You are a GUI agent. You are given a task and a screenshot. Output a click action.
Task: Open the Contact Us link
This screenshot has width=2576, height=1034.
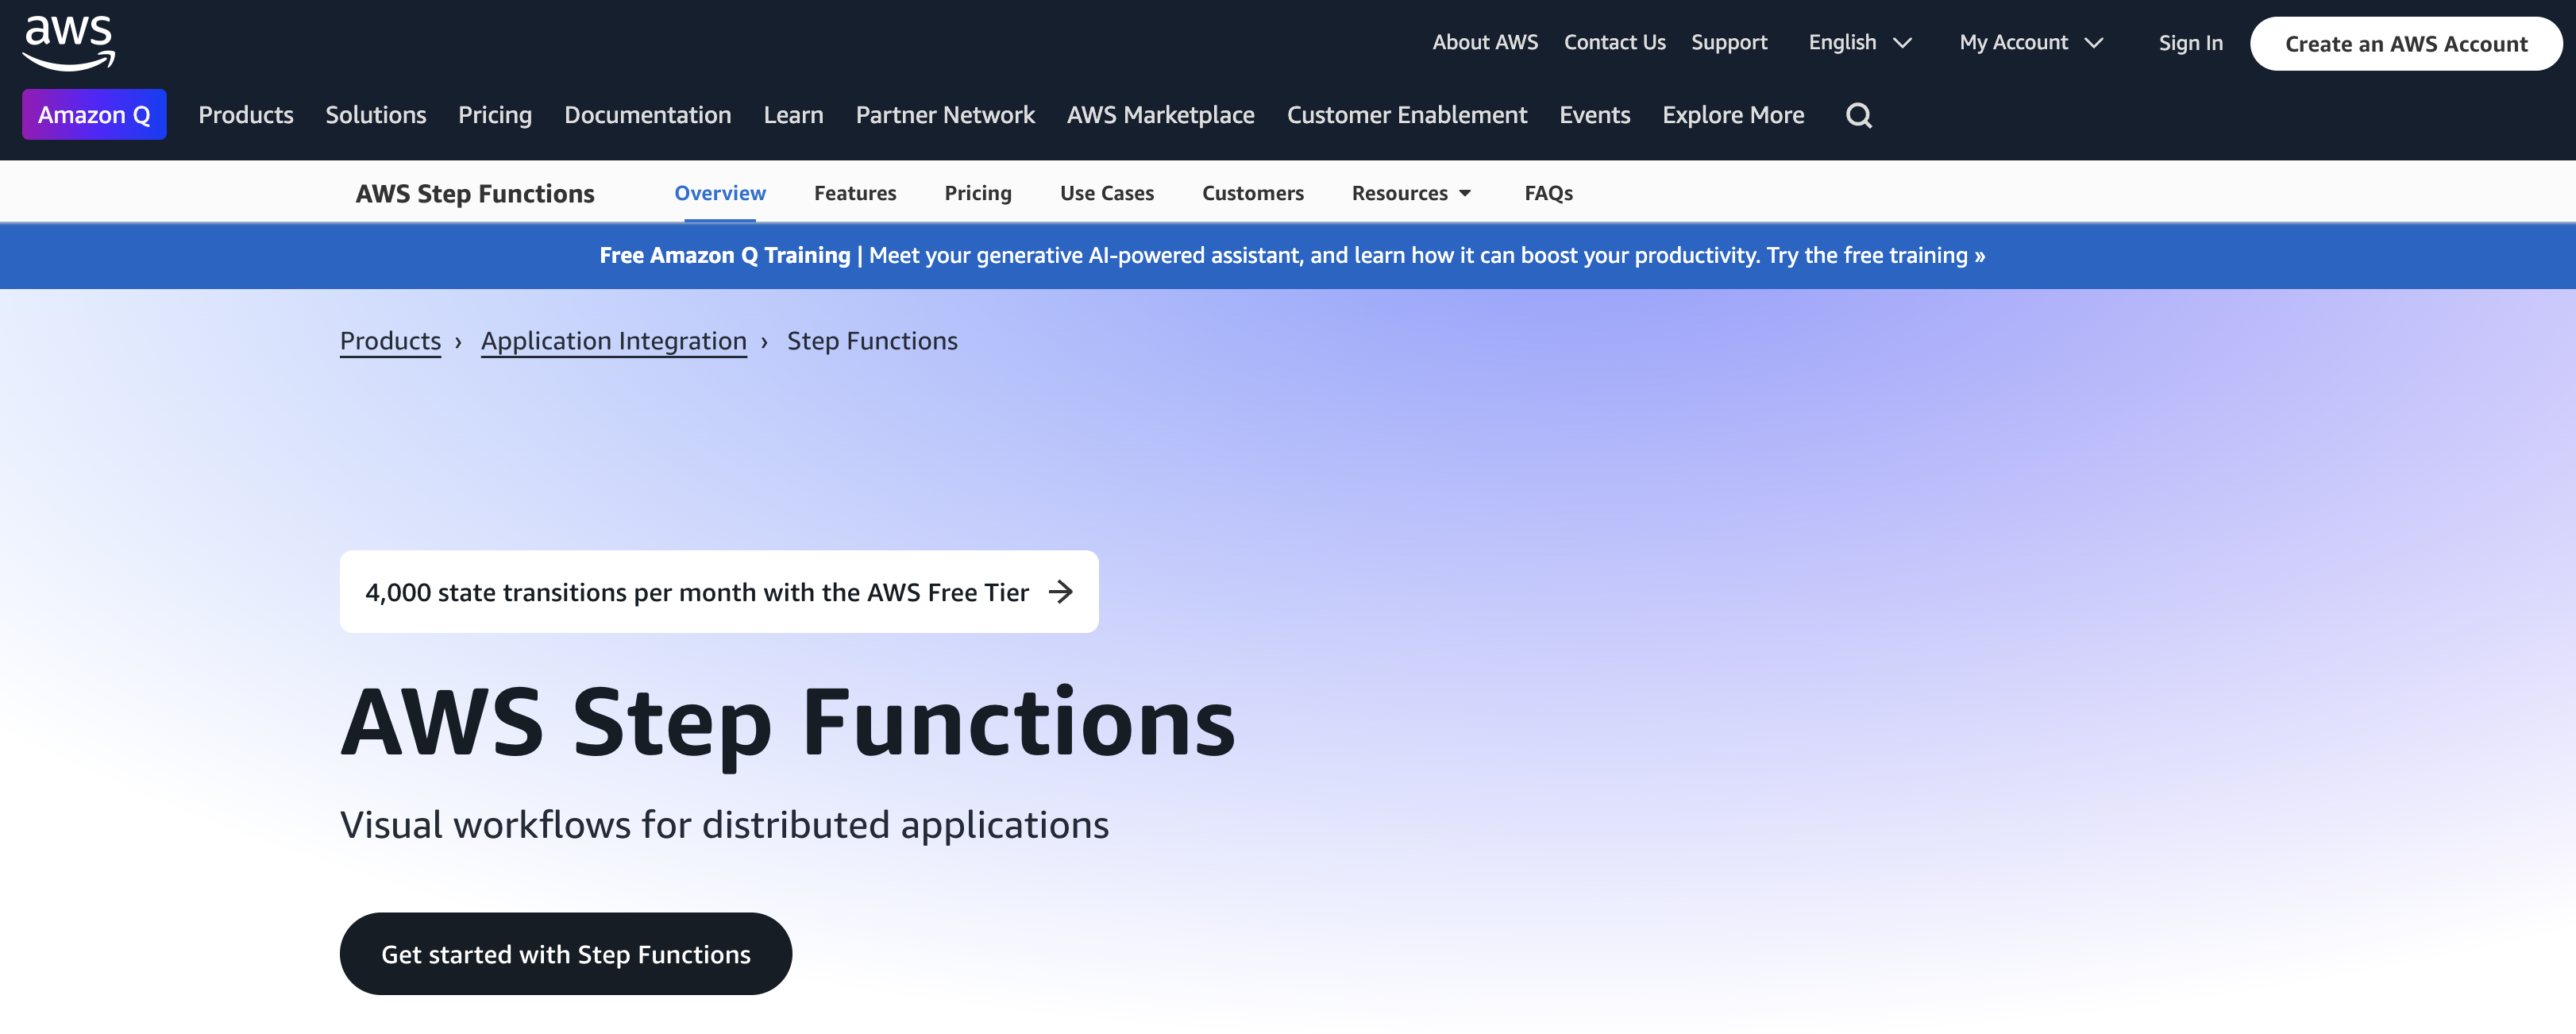coord(1615,43)
